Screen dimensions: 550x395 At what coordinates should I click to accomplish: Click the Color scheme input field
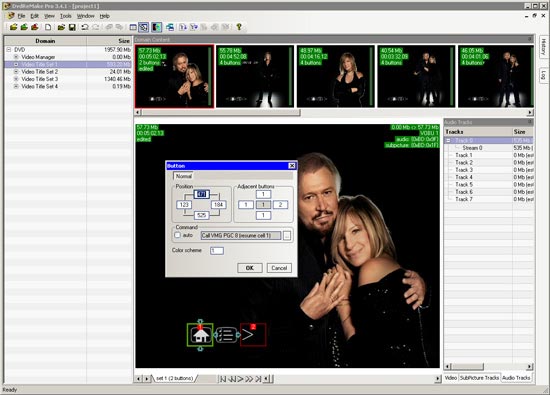pos(217,250)
